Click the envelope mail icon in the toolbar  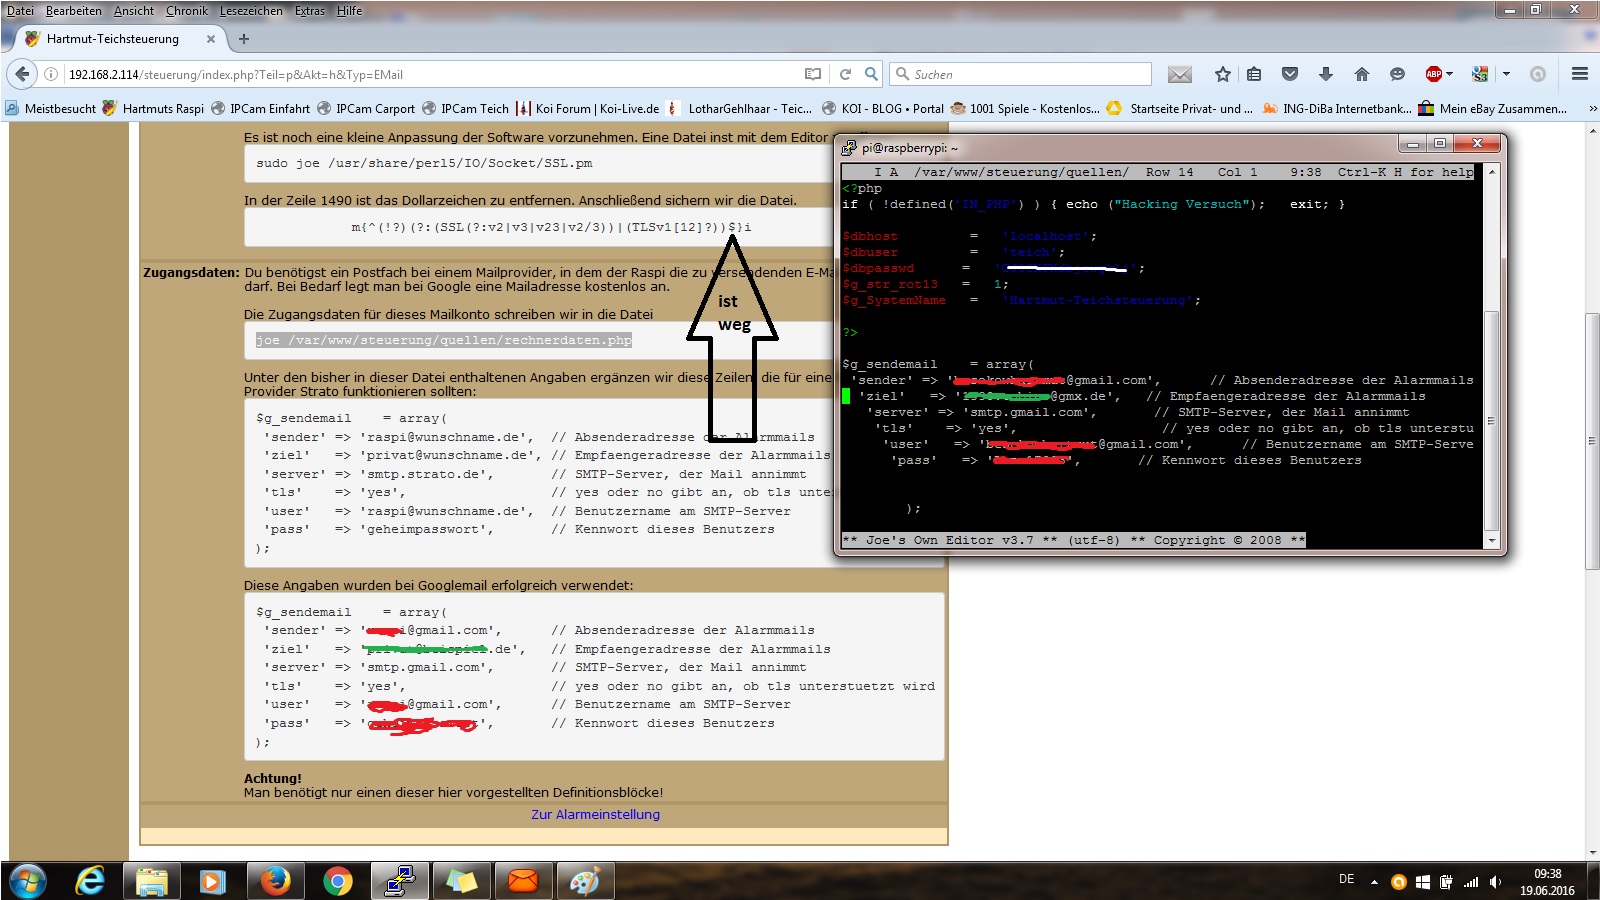[x=1180, y=74]
